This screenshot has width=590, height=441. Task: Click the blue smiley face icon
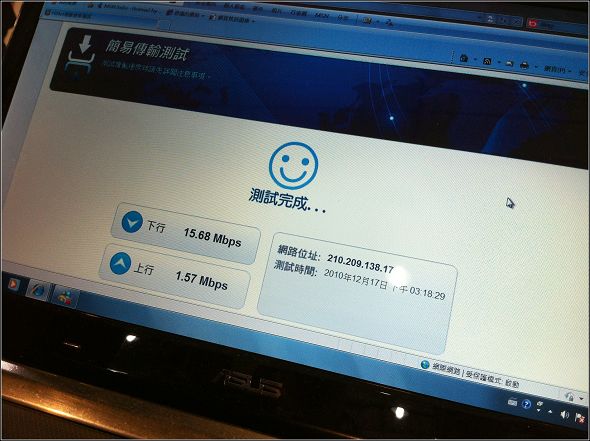click(293, 166)
